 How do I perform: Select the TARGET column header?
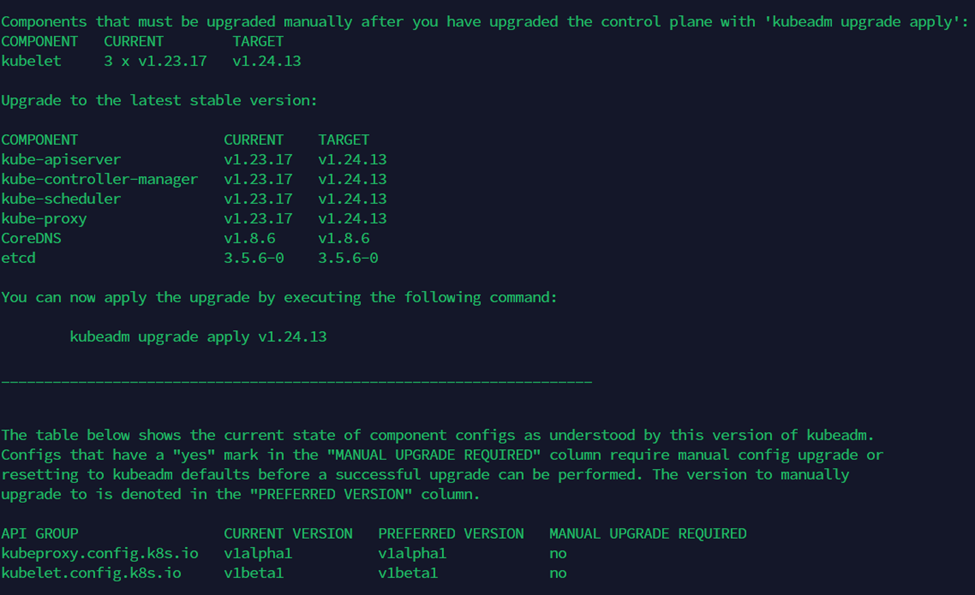click(x=340, y=139)
